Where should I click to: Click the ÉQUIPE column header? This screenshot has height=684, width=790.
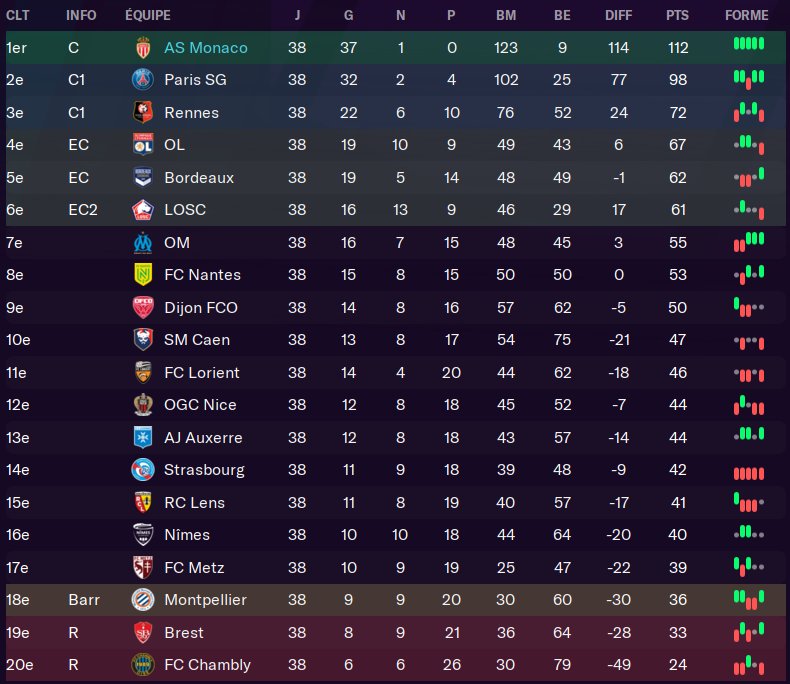tap(148, 16)
